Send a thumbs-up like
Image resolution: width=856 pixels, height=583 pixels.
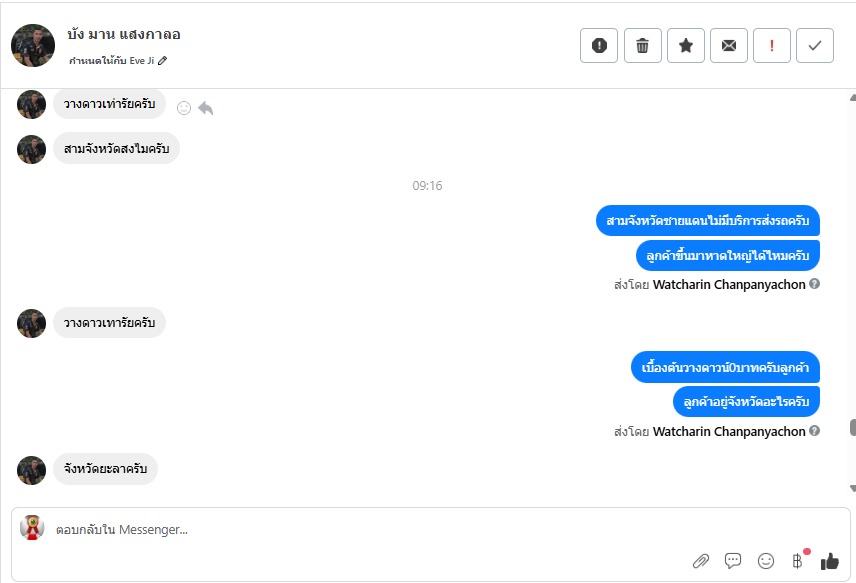[829, 561]
